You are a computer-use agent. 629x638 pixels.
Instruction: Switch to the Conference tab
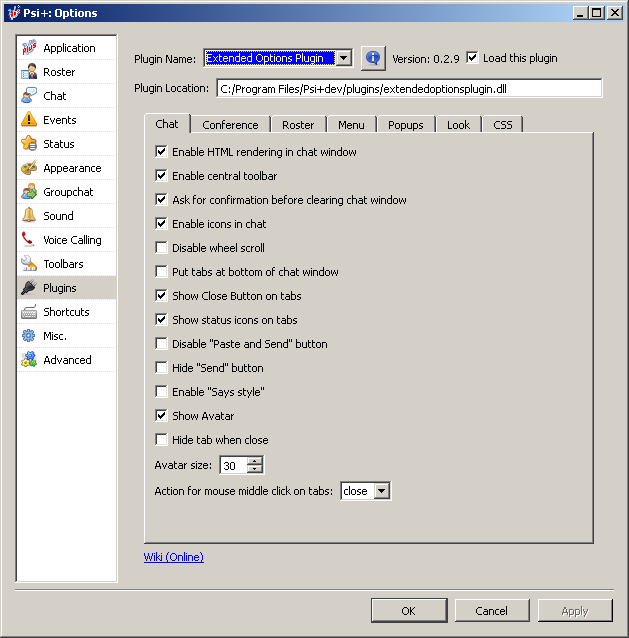(230, 125)
